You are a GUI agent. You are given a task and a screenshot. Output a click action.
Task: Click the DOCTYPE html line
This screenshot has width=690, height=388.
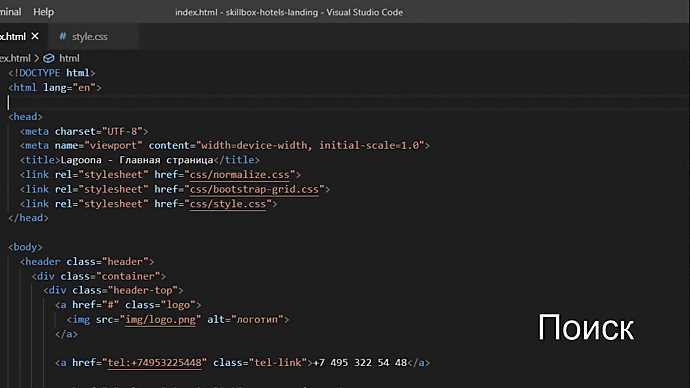point(52,73)
